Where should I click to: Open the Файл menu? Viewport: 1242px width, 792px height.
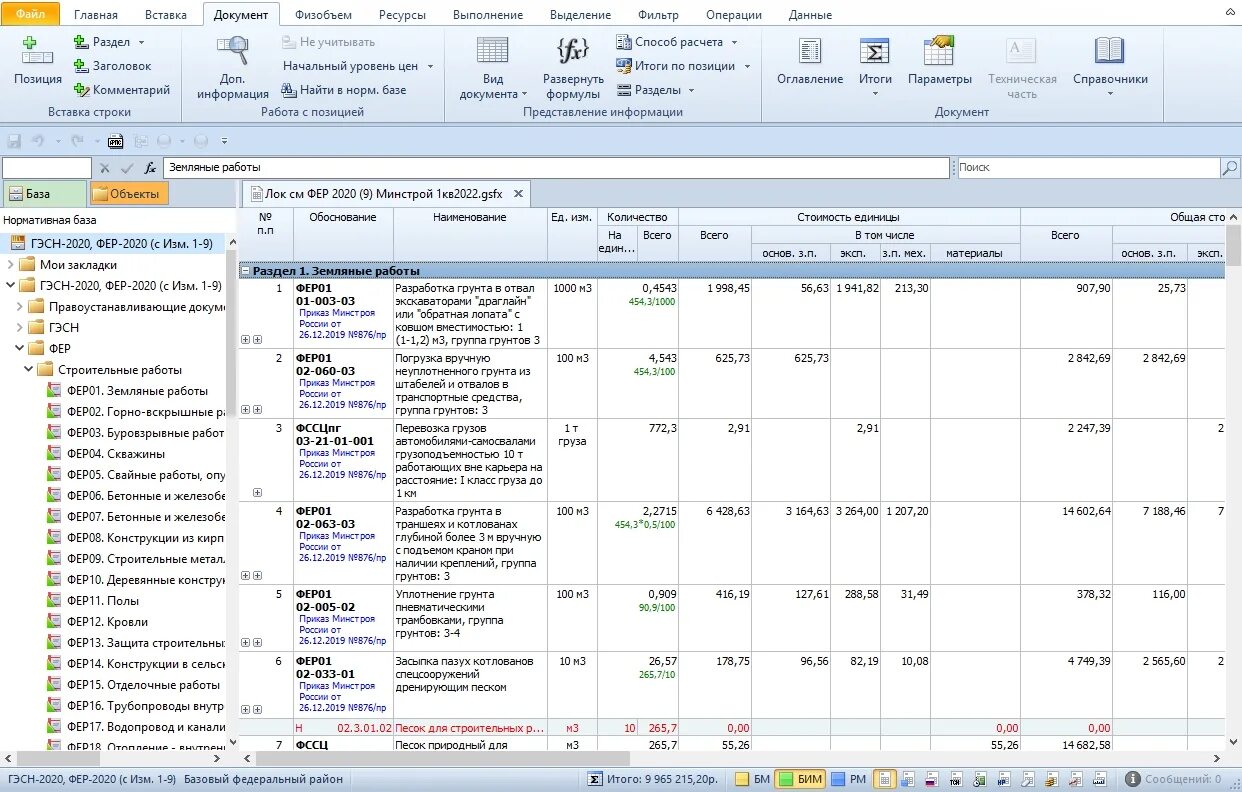coord(30,14)
